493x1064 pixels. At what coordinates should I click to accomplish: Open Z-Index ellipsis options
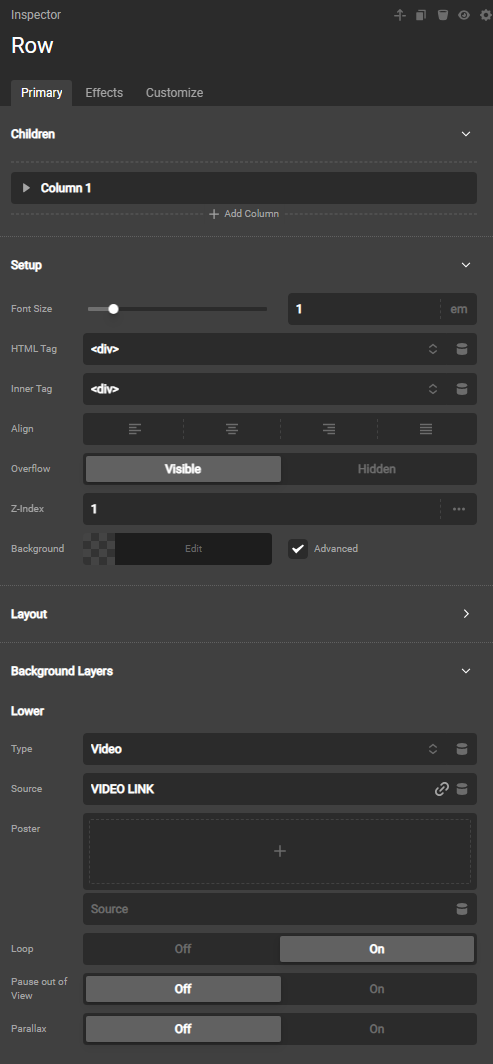click(x=459, y=509)
